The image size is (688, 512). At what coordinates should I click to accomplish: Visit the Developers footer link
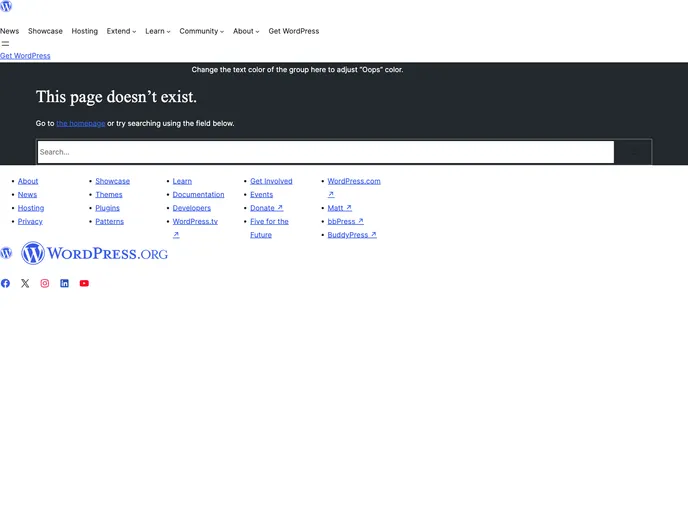[x=192, y=208]
